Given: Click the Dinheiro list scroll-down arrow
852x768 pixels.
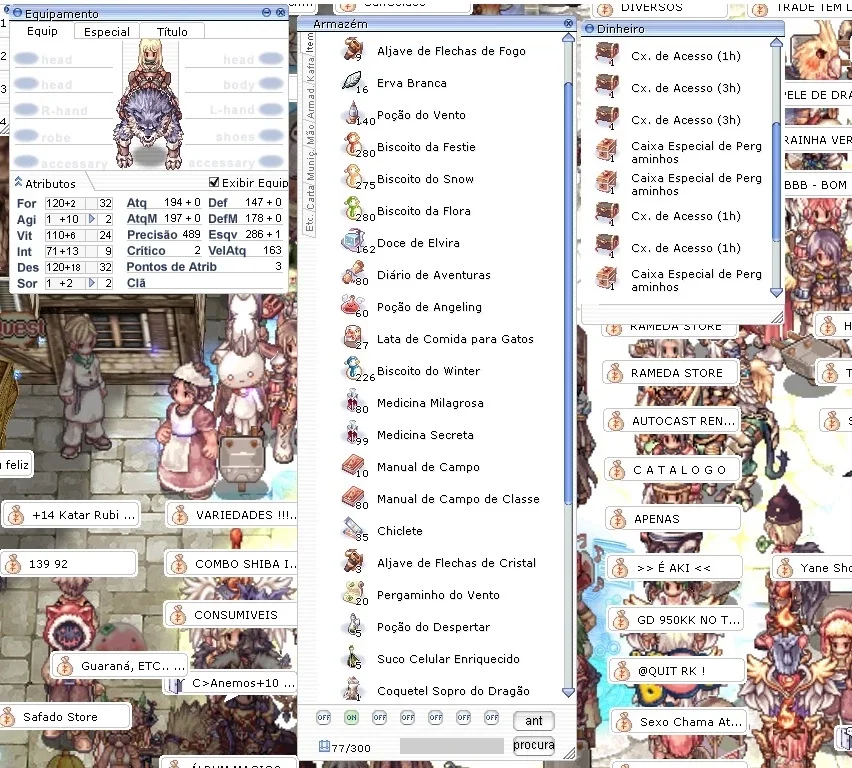Looking at the screenshot, I should tap(776, 292).
